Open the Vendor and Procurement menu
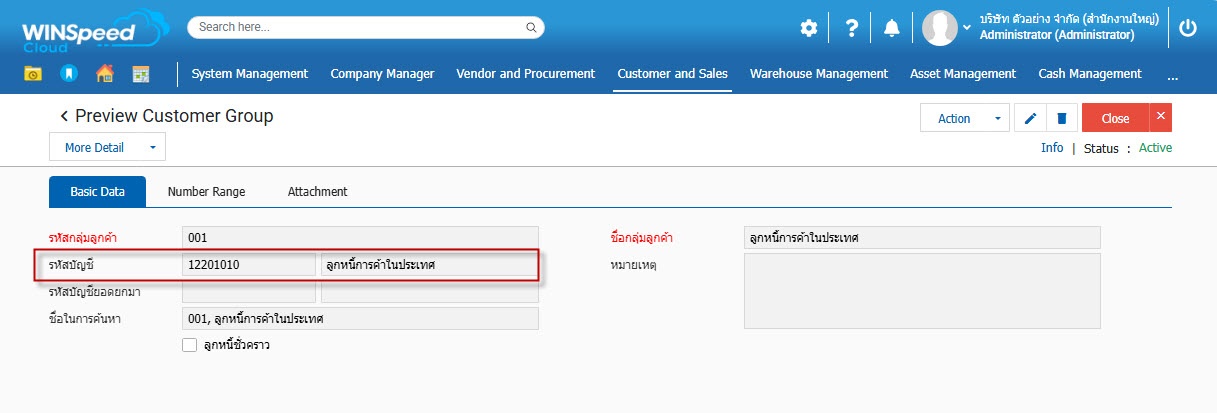The image size is (1217, 413). [525, 73]
